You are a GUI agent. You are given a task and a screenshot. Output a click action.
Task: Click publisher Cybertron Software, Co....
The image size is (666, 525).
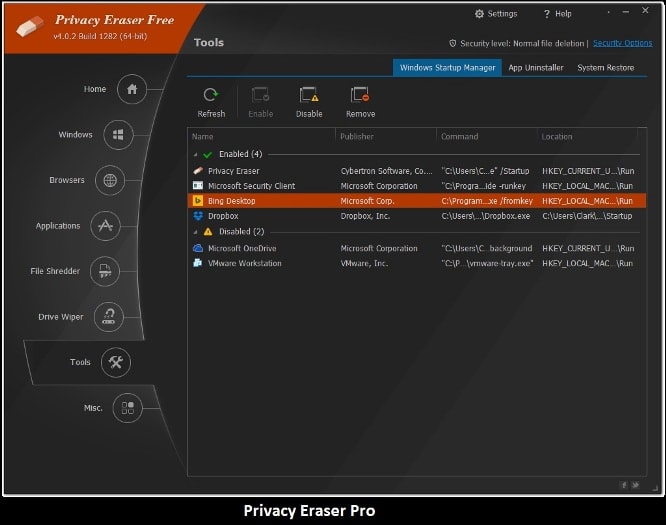pyautogui.click(x=386, y=171)
